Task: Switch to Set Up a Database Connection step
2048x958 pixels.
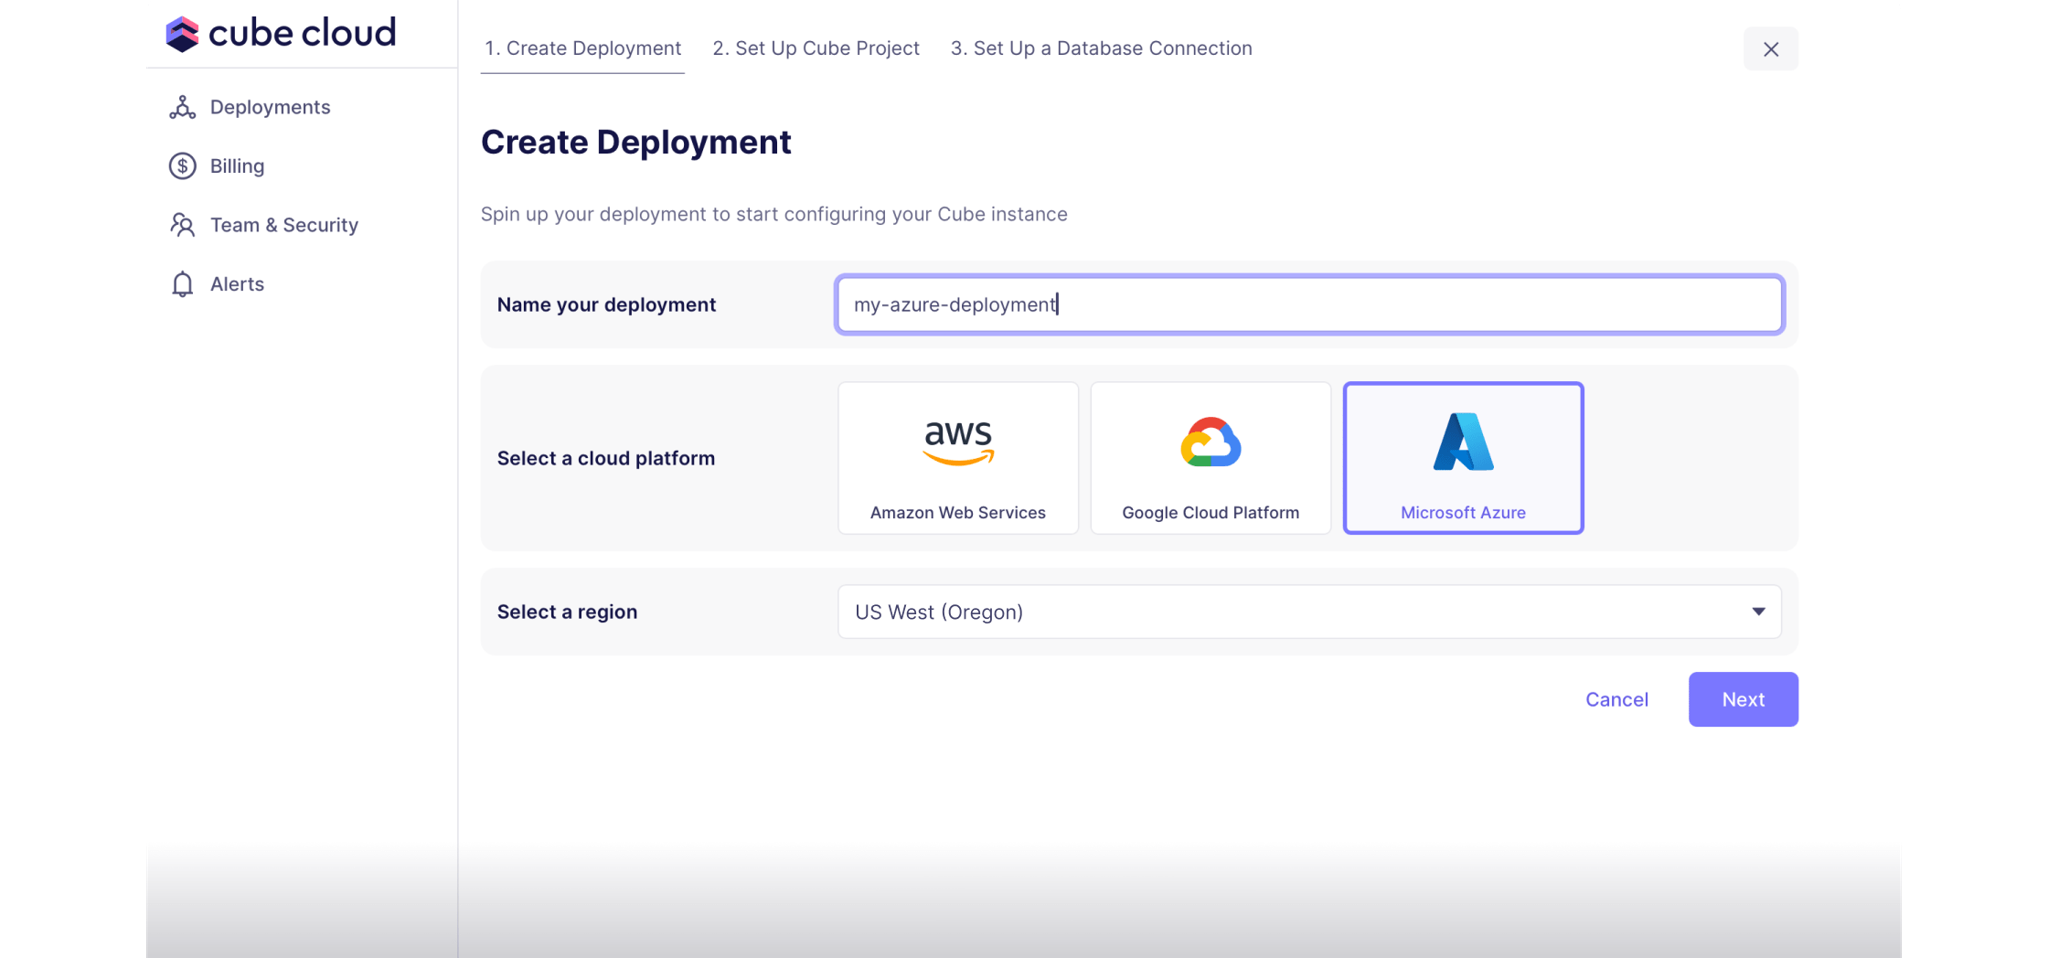Action: [x=1101, y=48]
